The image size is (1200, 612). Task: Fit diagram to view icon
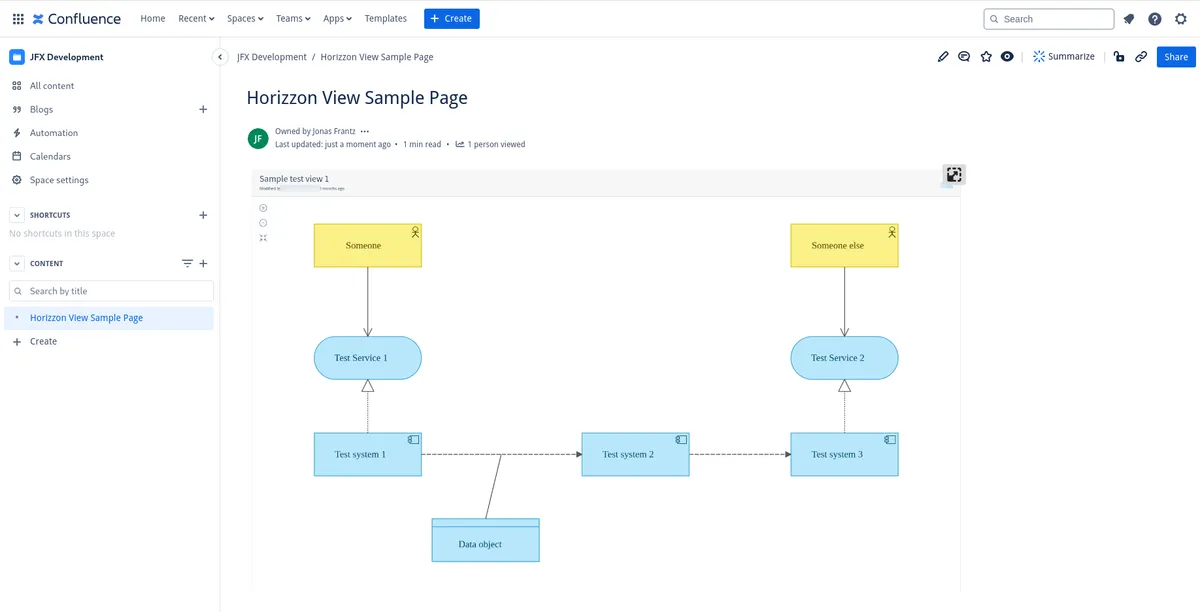tap(263, 238)
